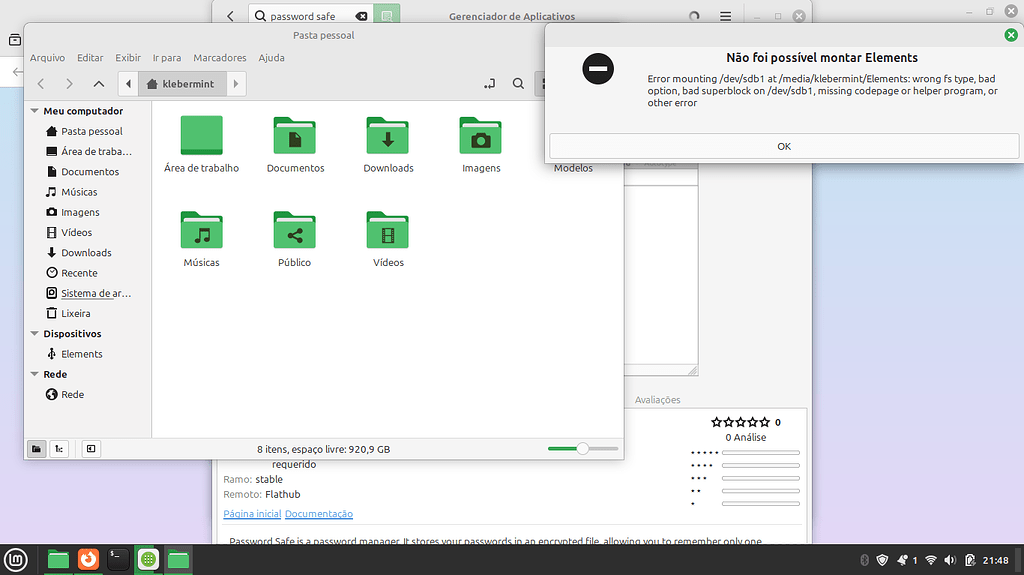Go back with the file manager back arrow
1024x575 pixels.
click(x=41, y=84)
